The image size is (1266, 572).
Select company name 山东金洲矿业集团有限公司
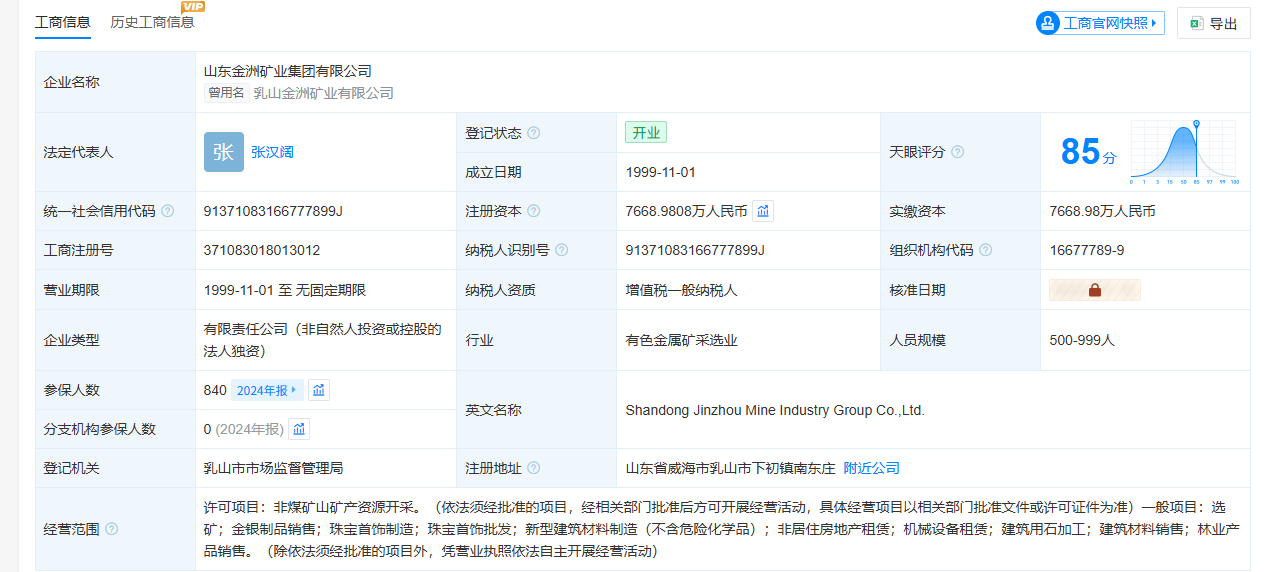[x=287, y=71]
